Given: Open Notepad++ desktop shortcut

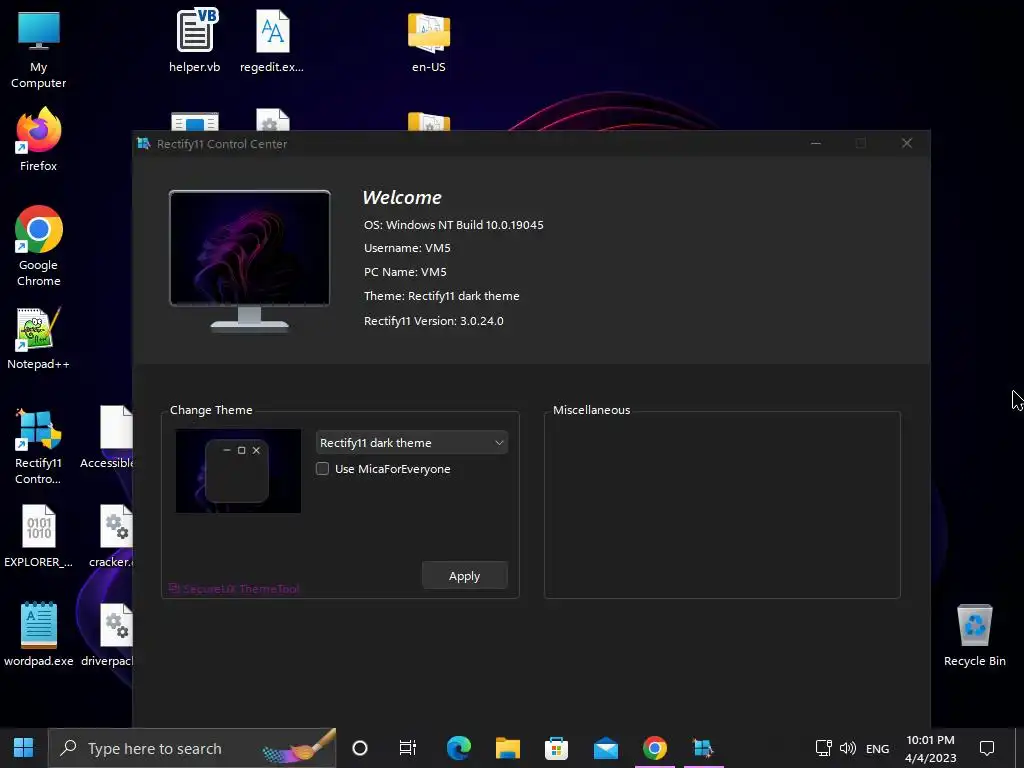Looking at the screenshot, I should click(x=38, y=338).
